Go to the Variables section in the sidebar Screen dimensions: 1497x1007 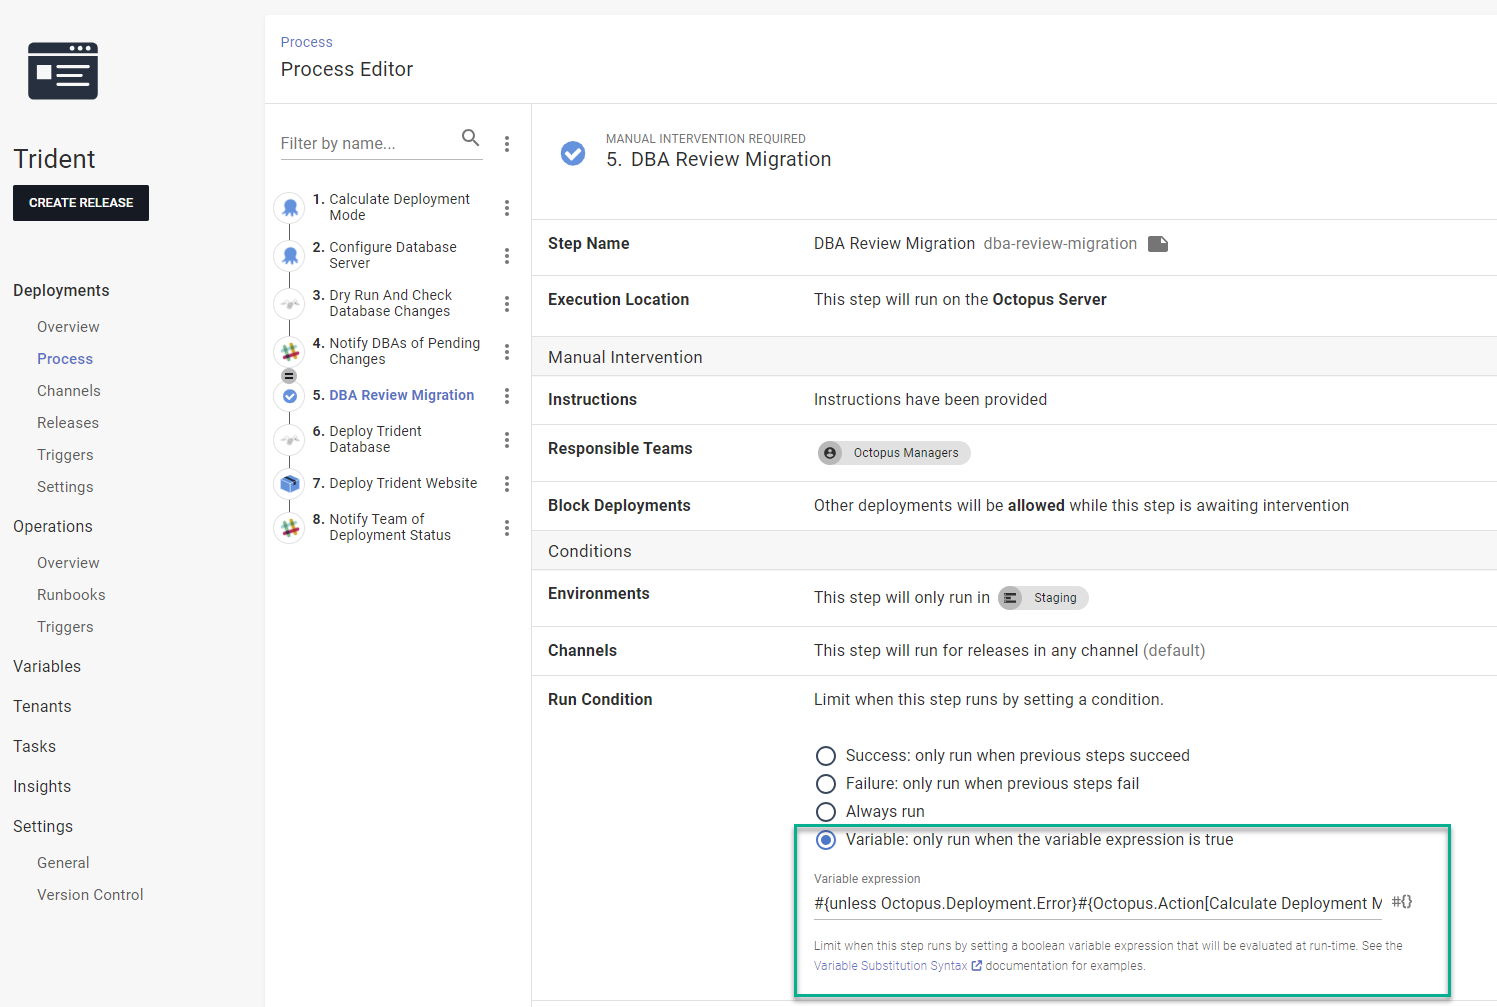click(47, 666)
